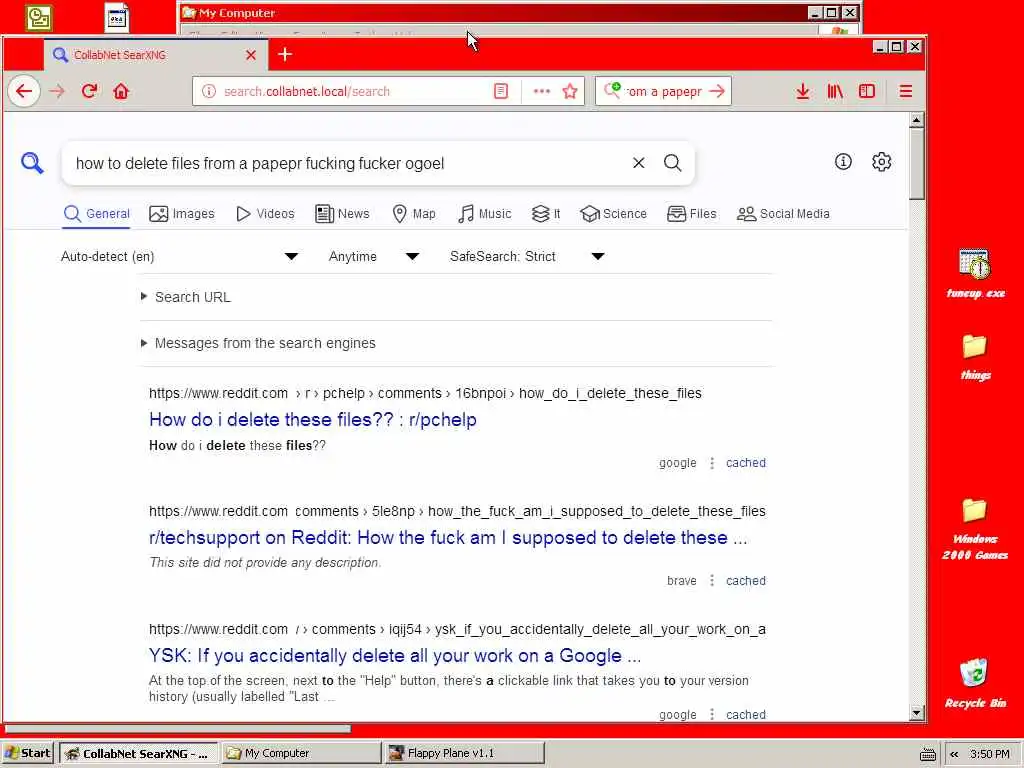Click the SearXNG logo magnifier
1024x768 pixels.
[32, 163]
